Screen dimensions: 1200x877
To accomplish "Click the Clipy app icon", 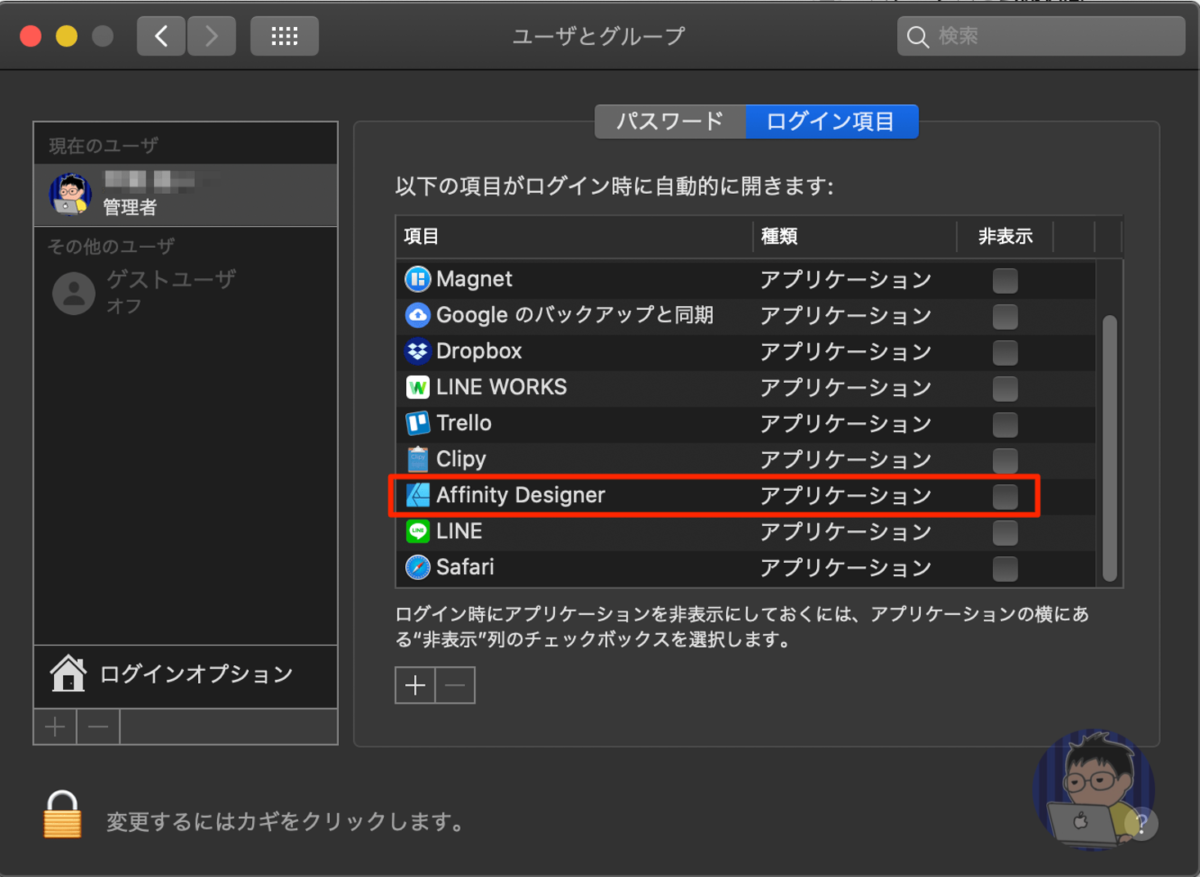I will [x=417, y=459].
